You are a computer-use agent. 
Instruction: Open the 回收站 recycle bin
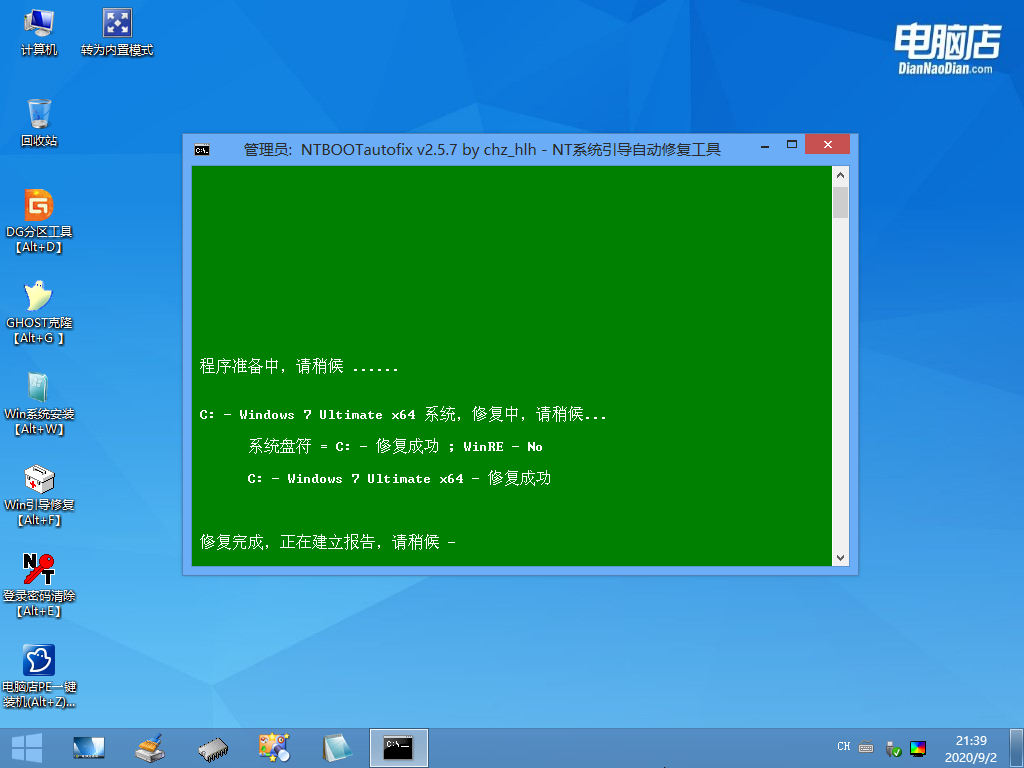[38, 113]
